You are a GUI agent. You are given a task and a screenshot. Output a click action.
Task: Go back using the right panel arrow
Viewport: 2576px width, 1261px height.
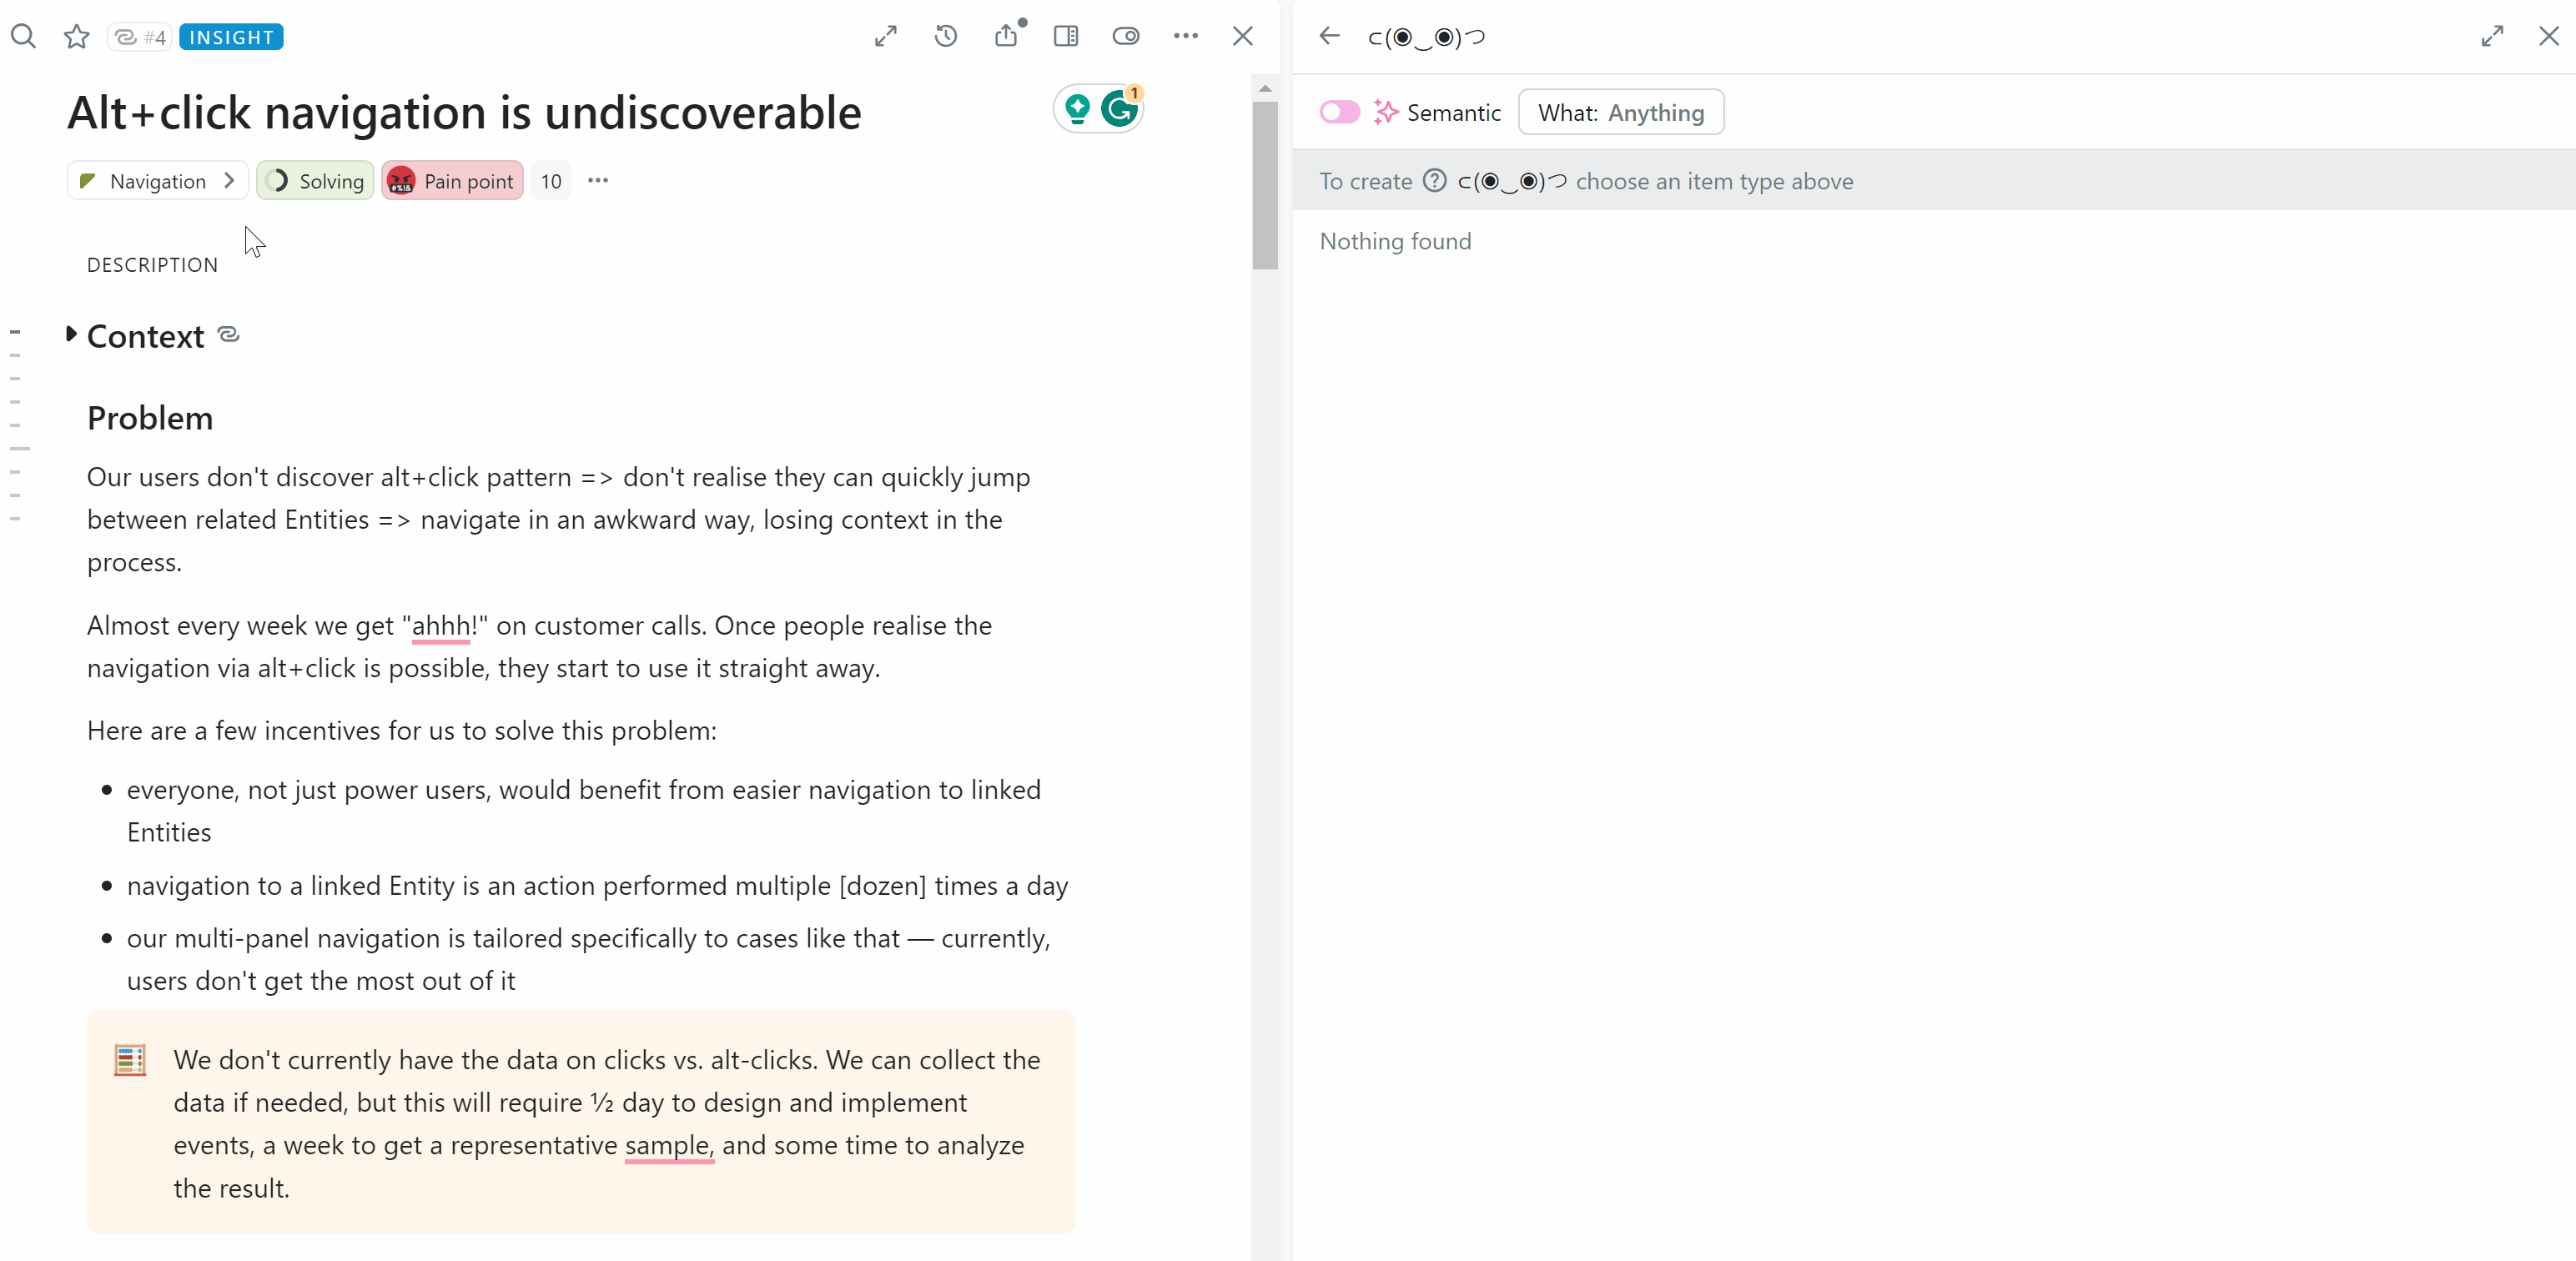[1328, 36]
